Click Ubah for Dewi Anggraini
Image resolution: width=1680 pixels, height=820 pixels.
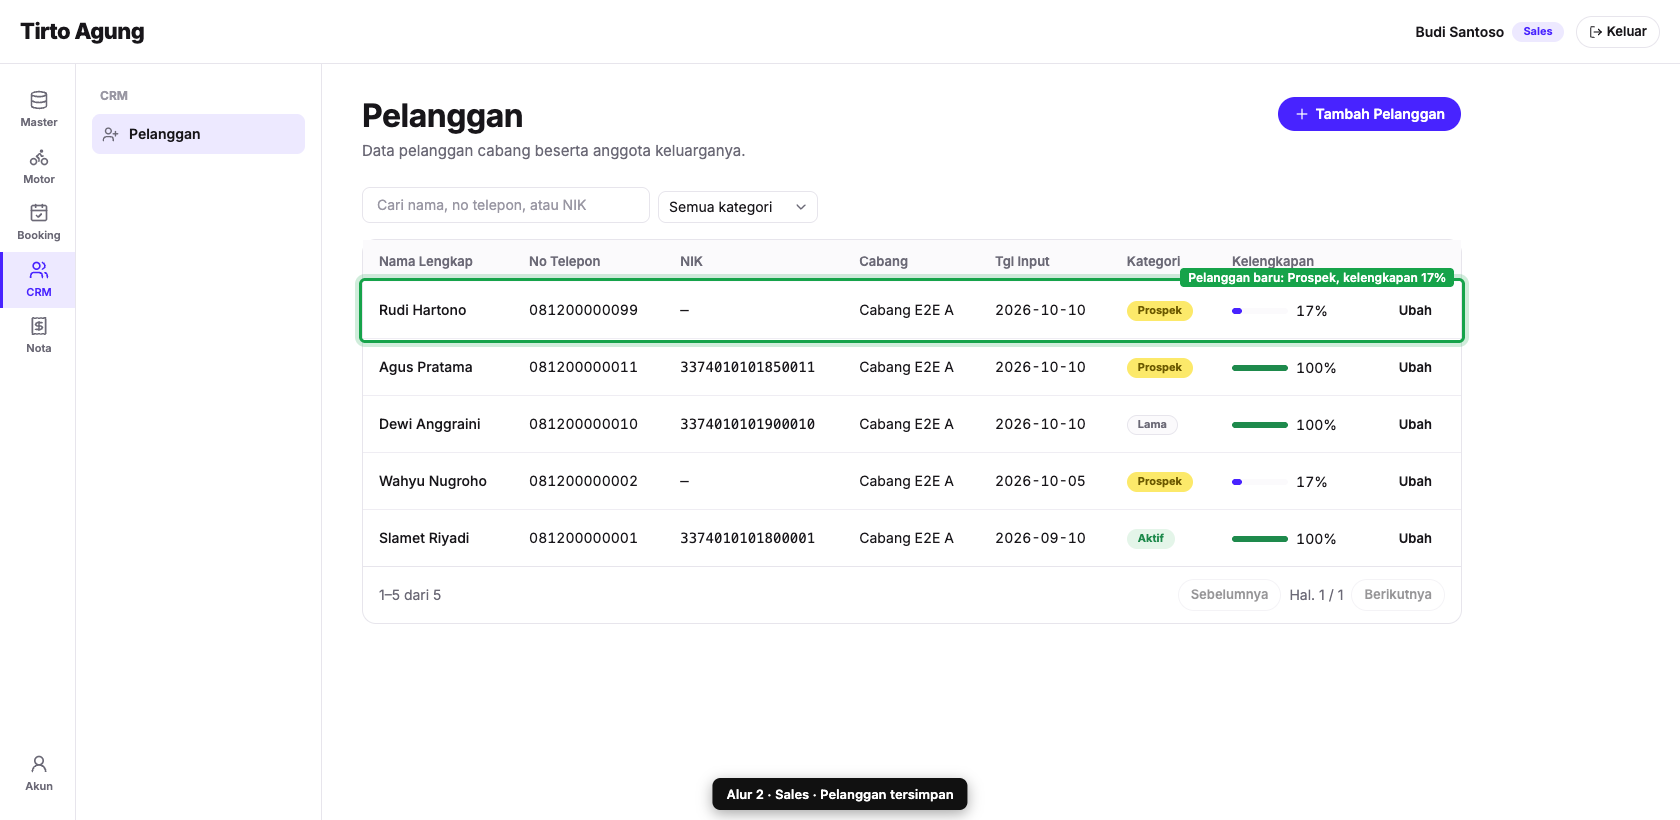tap(1415, 424)
